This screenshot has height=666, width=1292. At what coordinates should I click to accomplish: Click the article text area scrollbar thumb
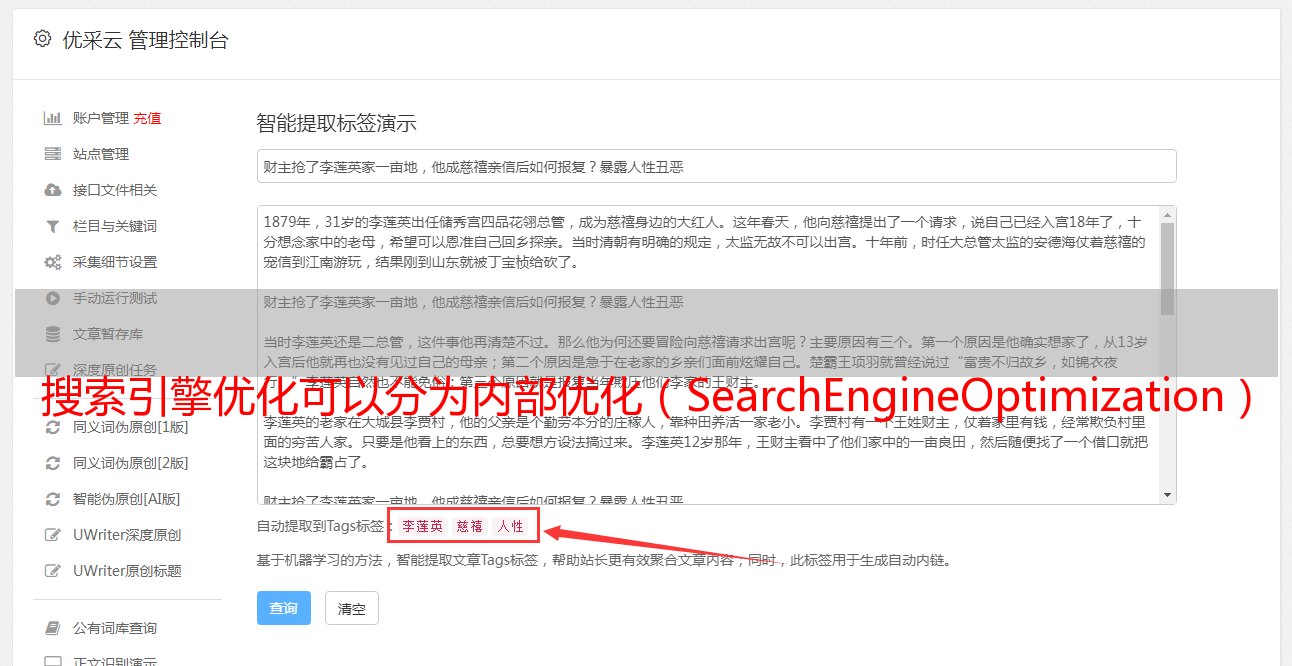coord(1167,268)
